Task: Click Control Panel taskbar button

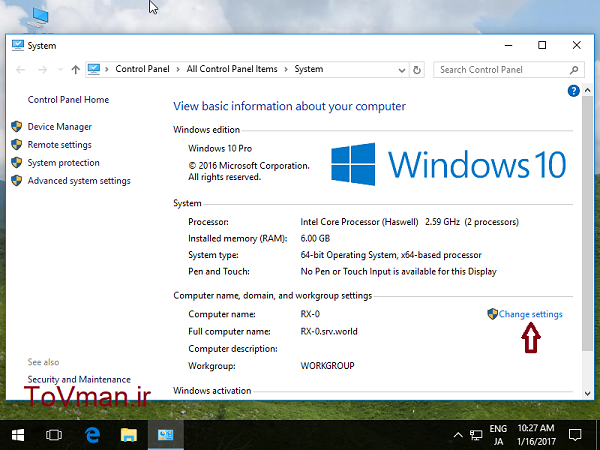Action: (166, 435)
